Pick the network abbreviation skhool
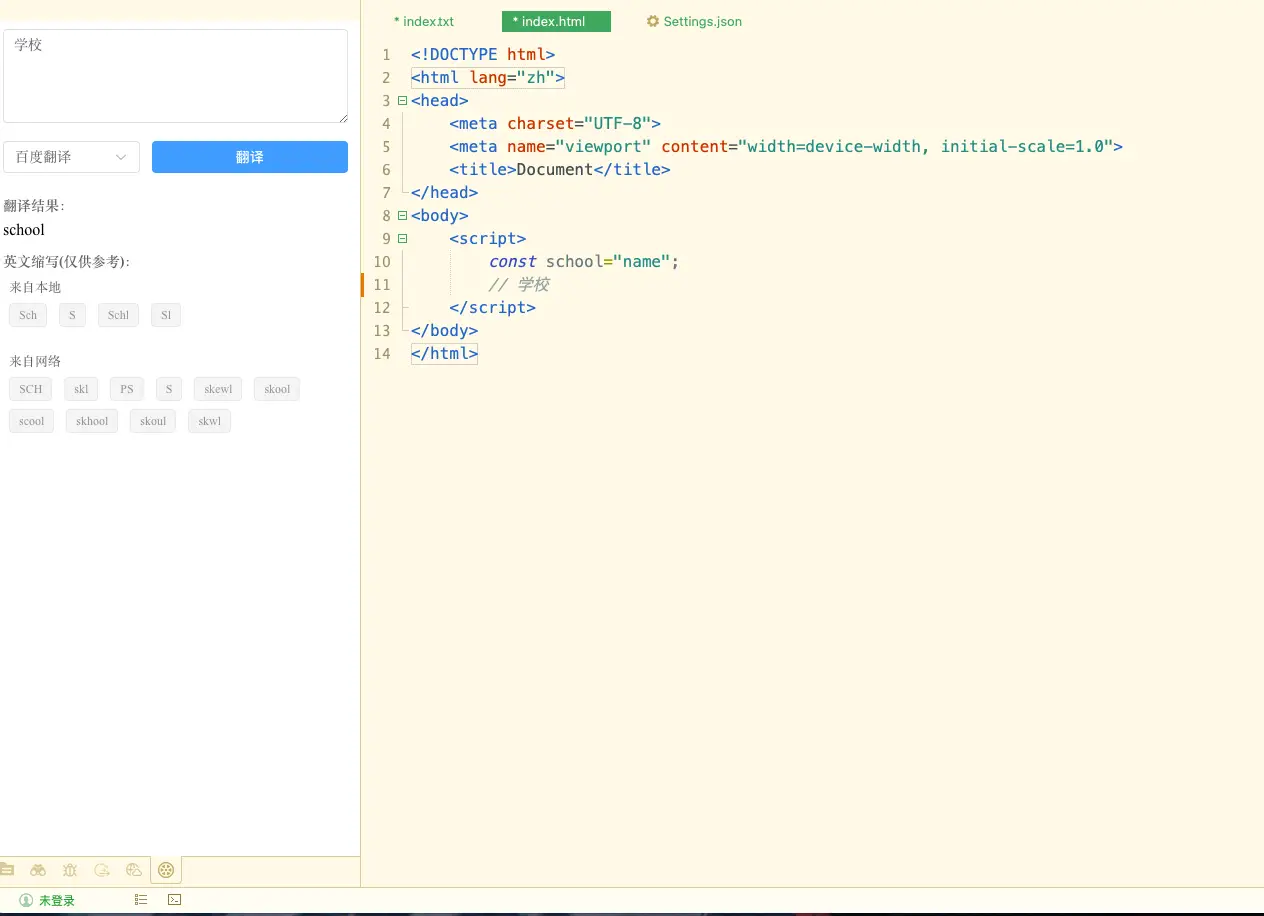This screenshot has width=1264, height=916. 92,421
